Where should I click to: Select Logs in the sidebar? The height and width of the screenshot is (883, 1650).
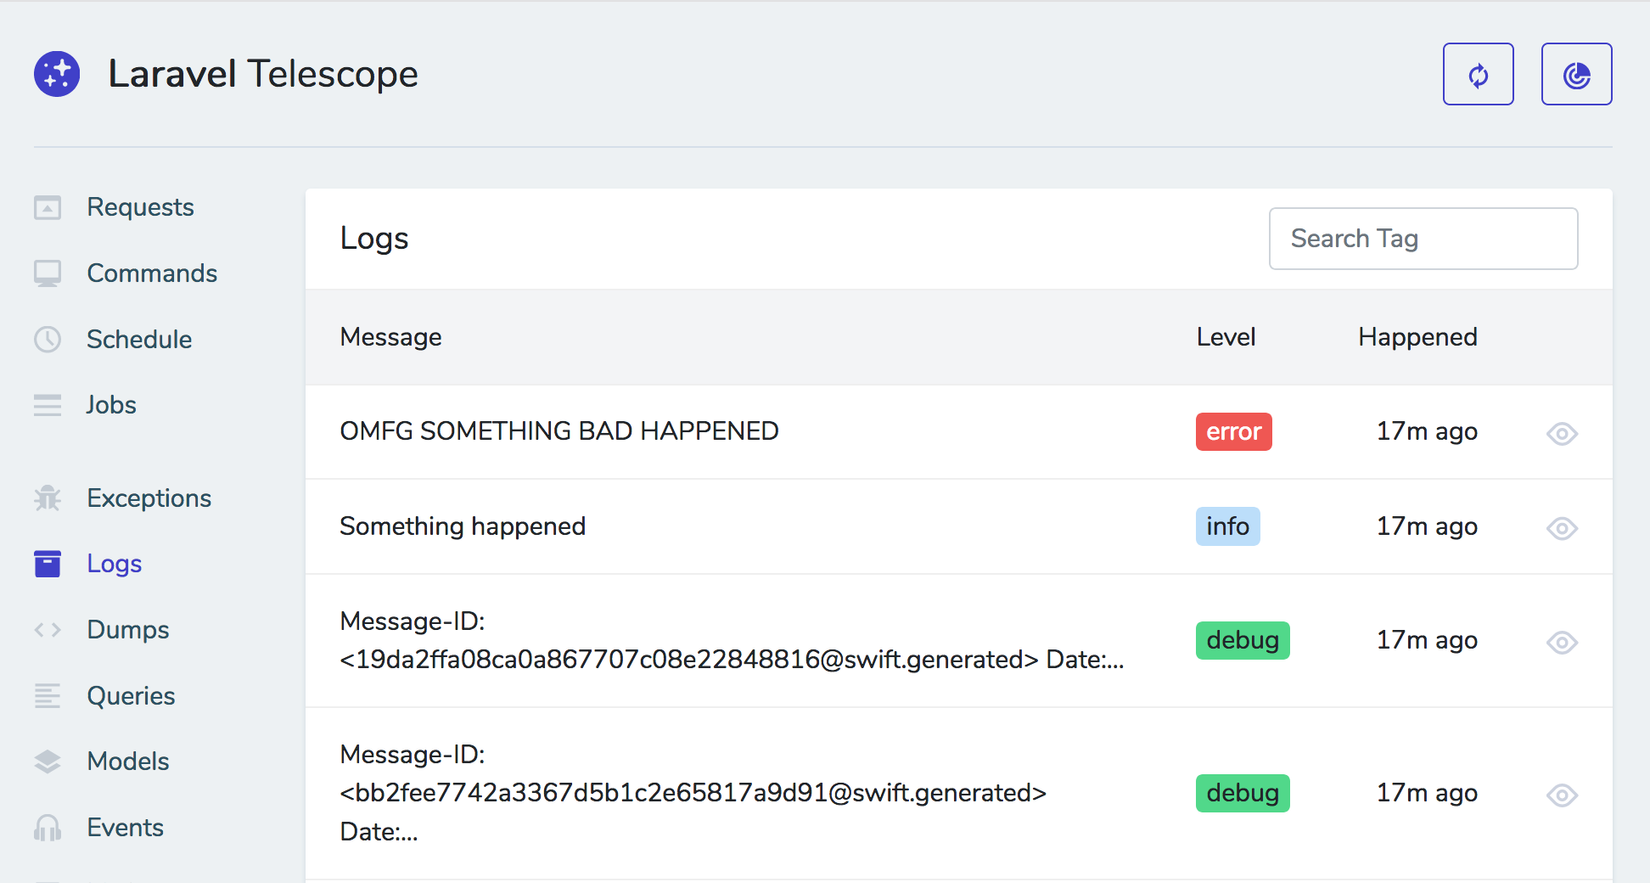pyautogui.click(x=114, y=564)
